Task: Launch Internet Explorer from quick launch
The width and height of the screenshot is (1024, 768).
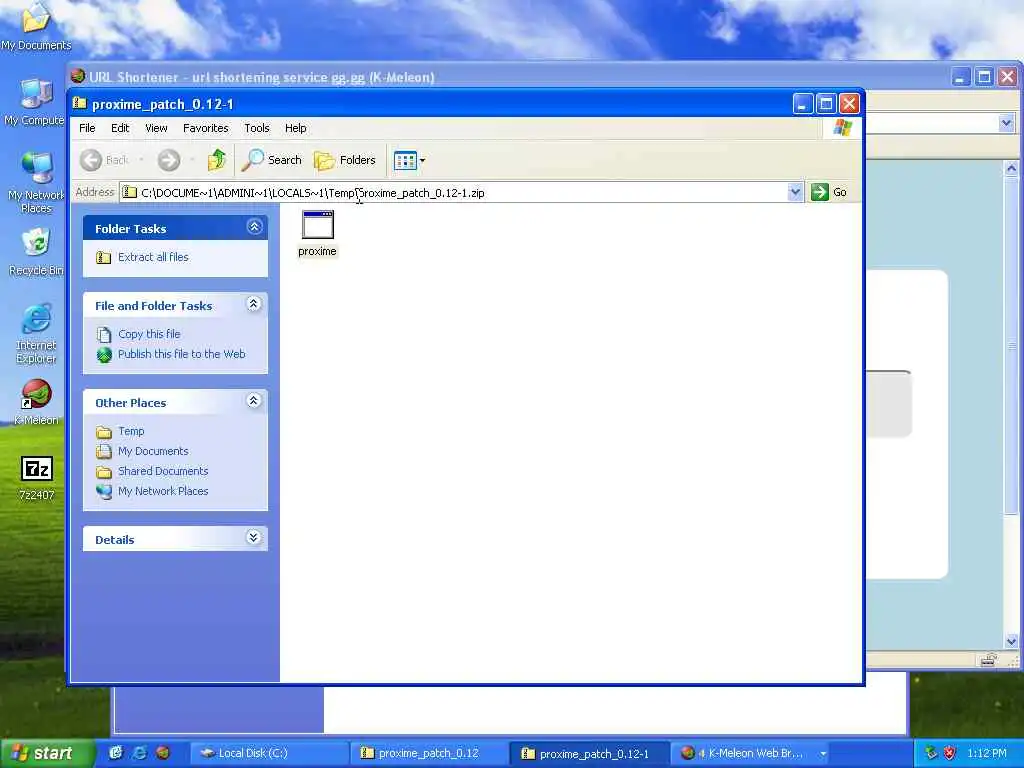Action: 139,753
